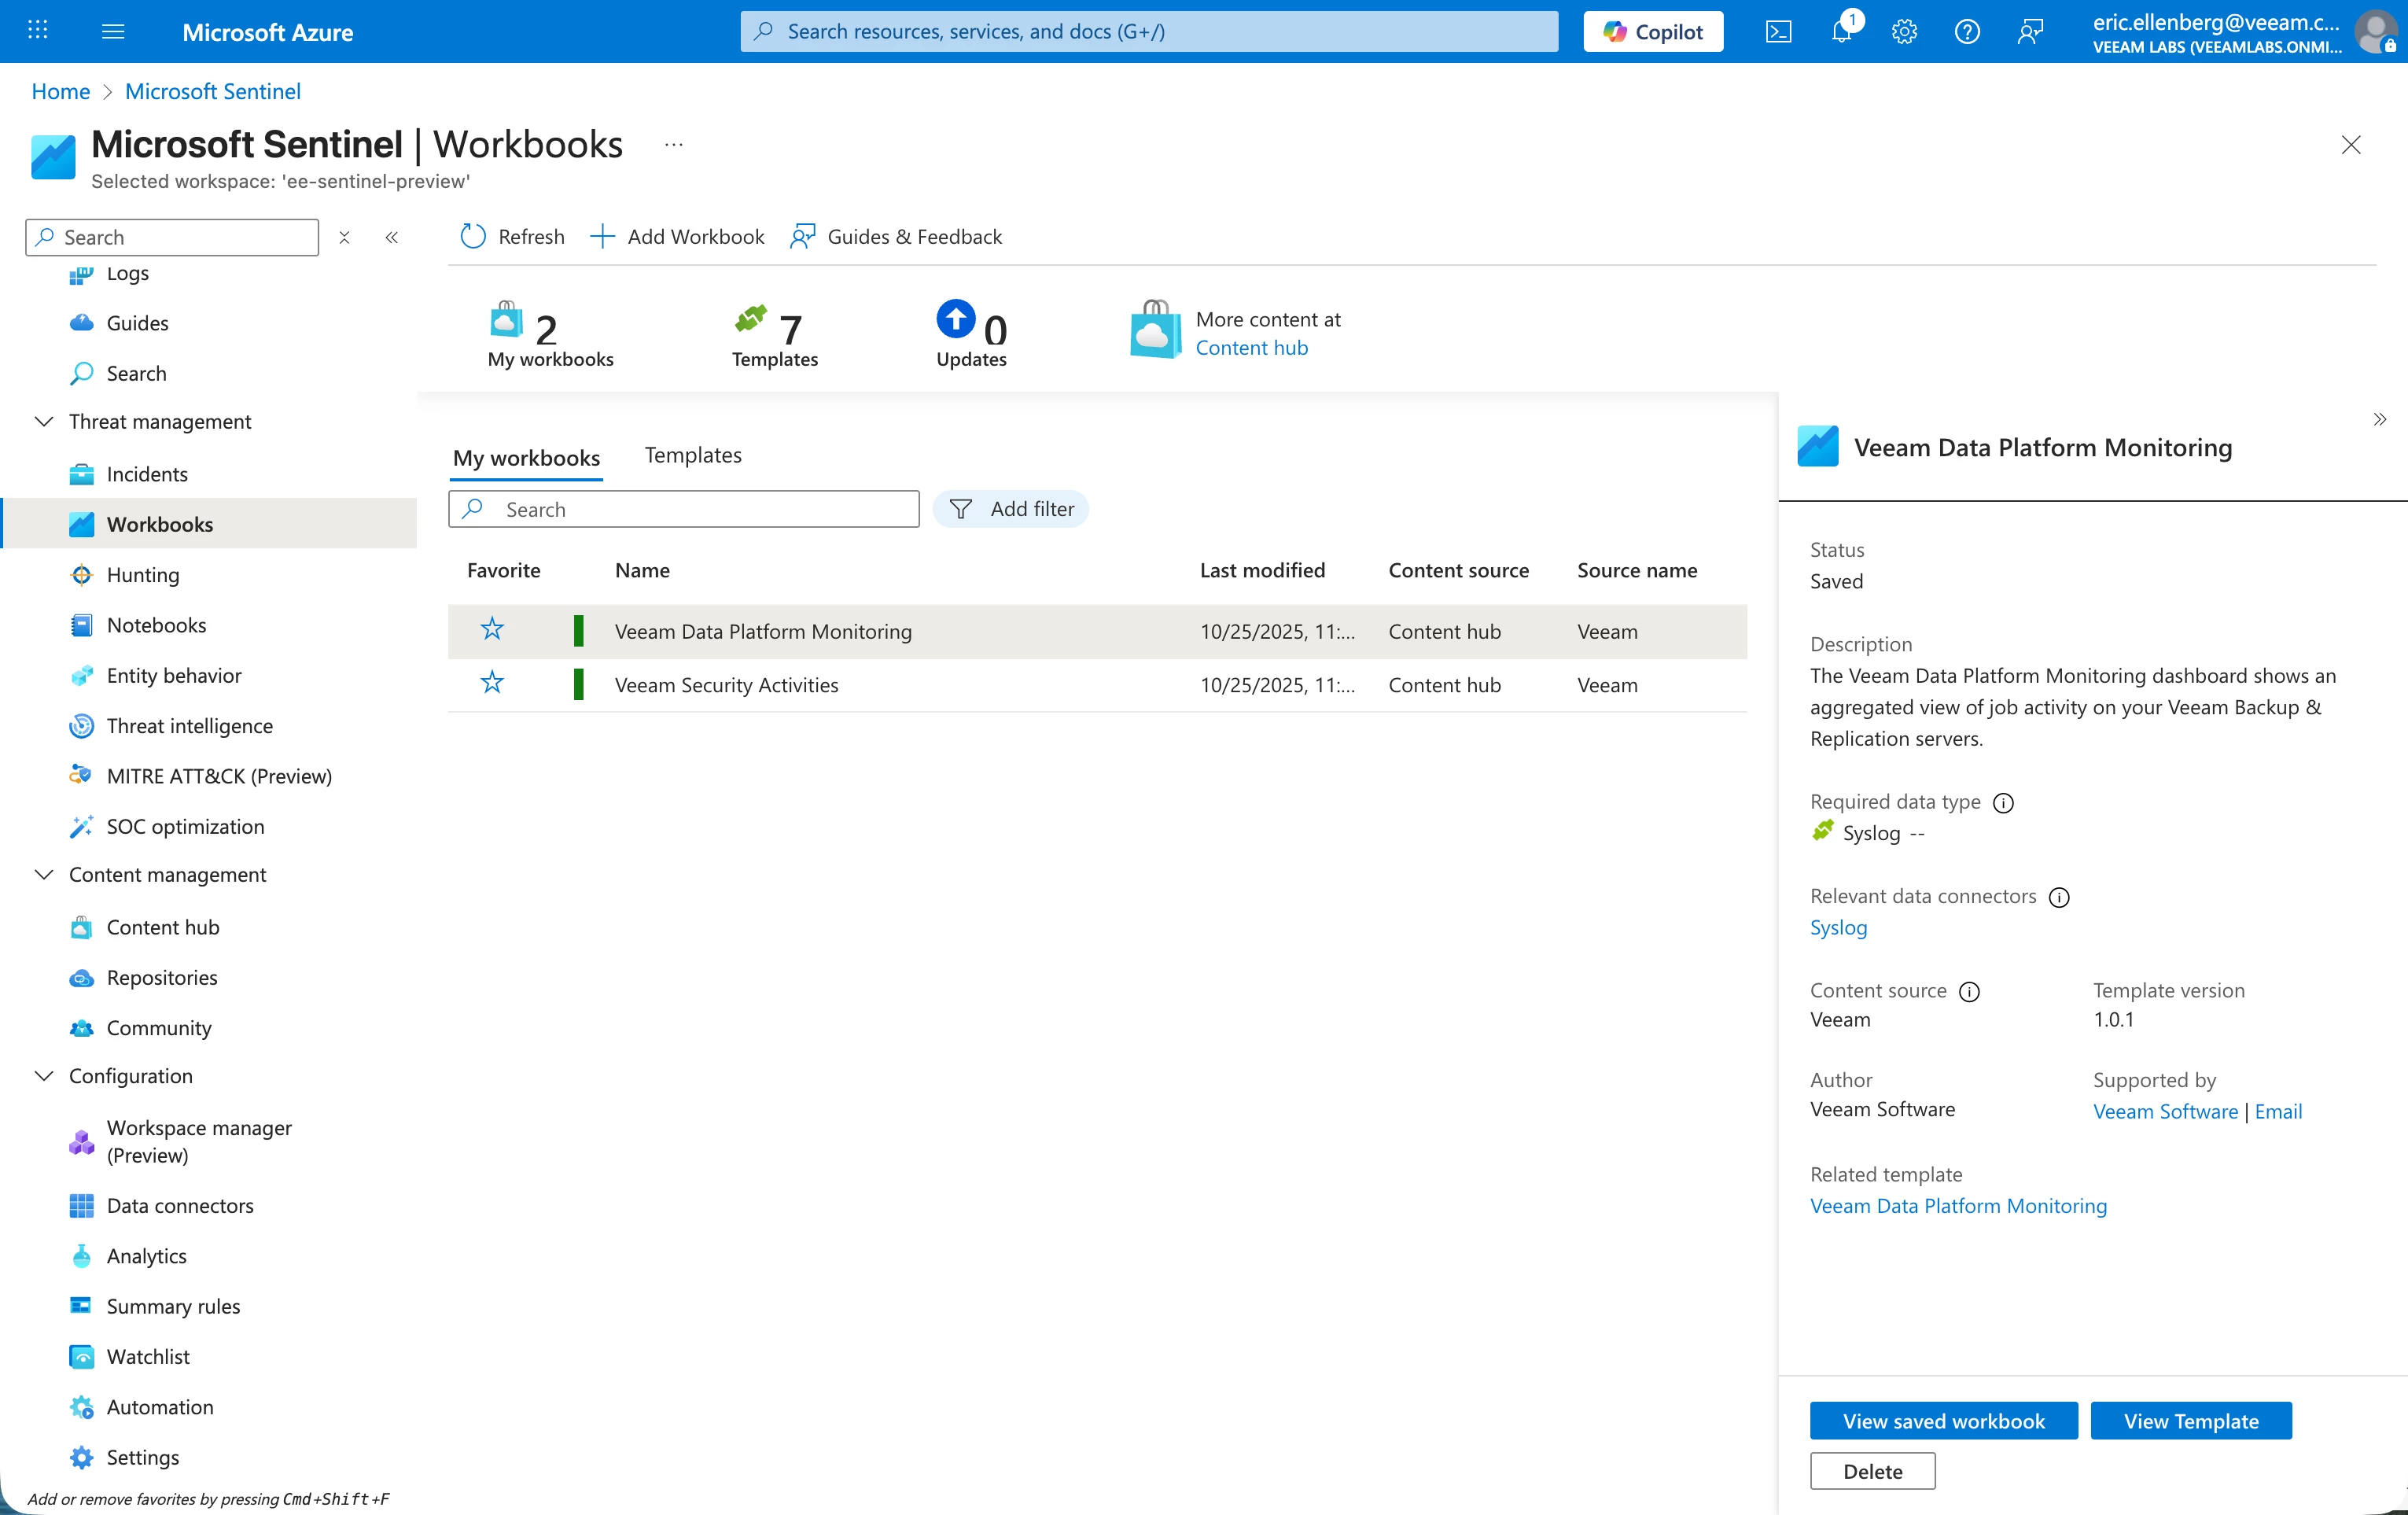Open the notifications bell
Screen dimensions: 2408x1515
tap(1841, 32)
